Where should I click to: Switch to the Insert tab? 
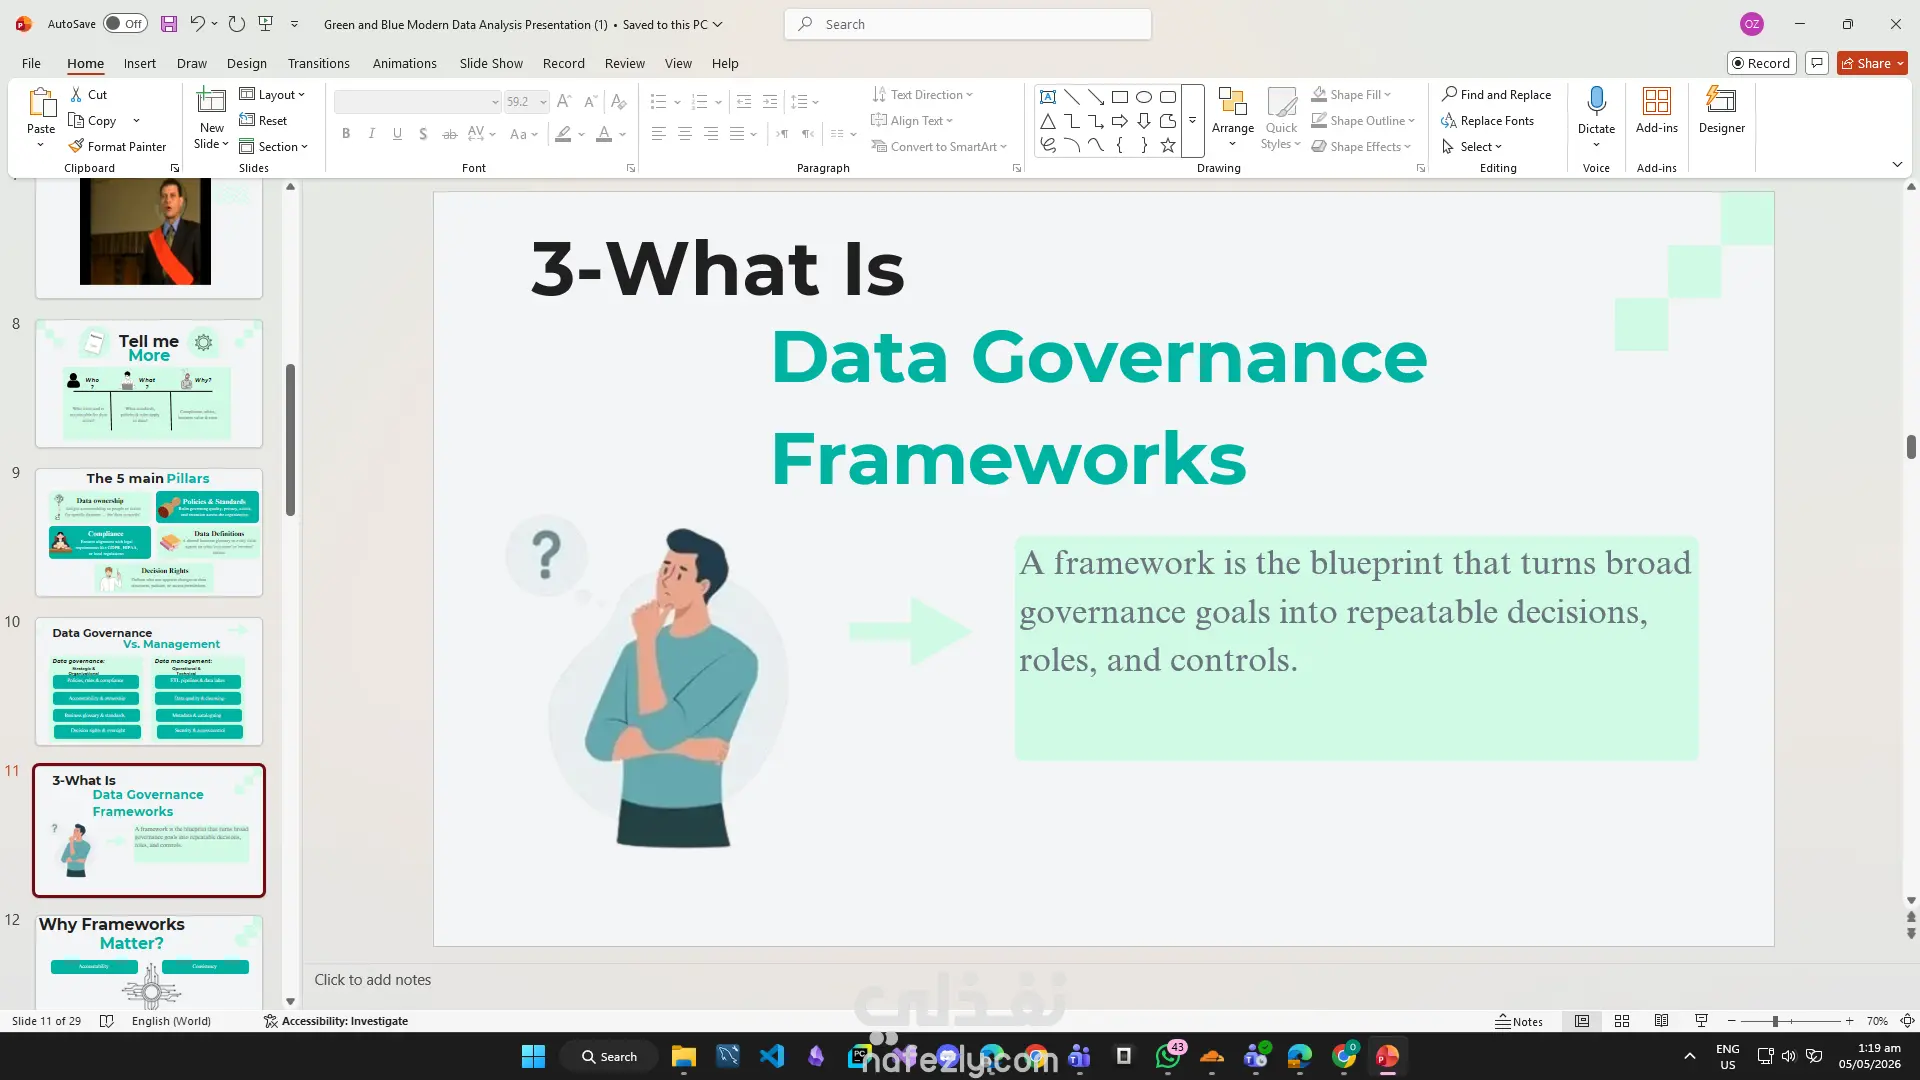(x=140, y=63)
